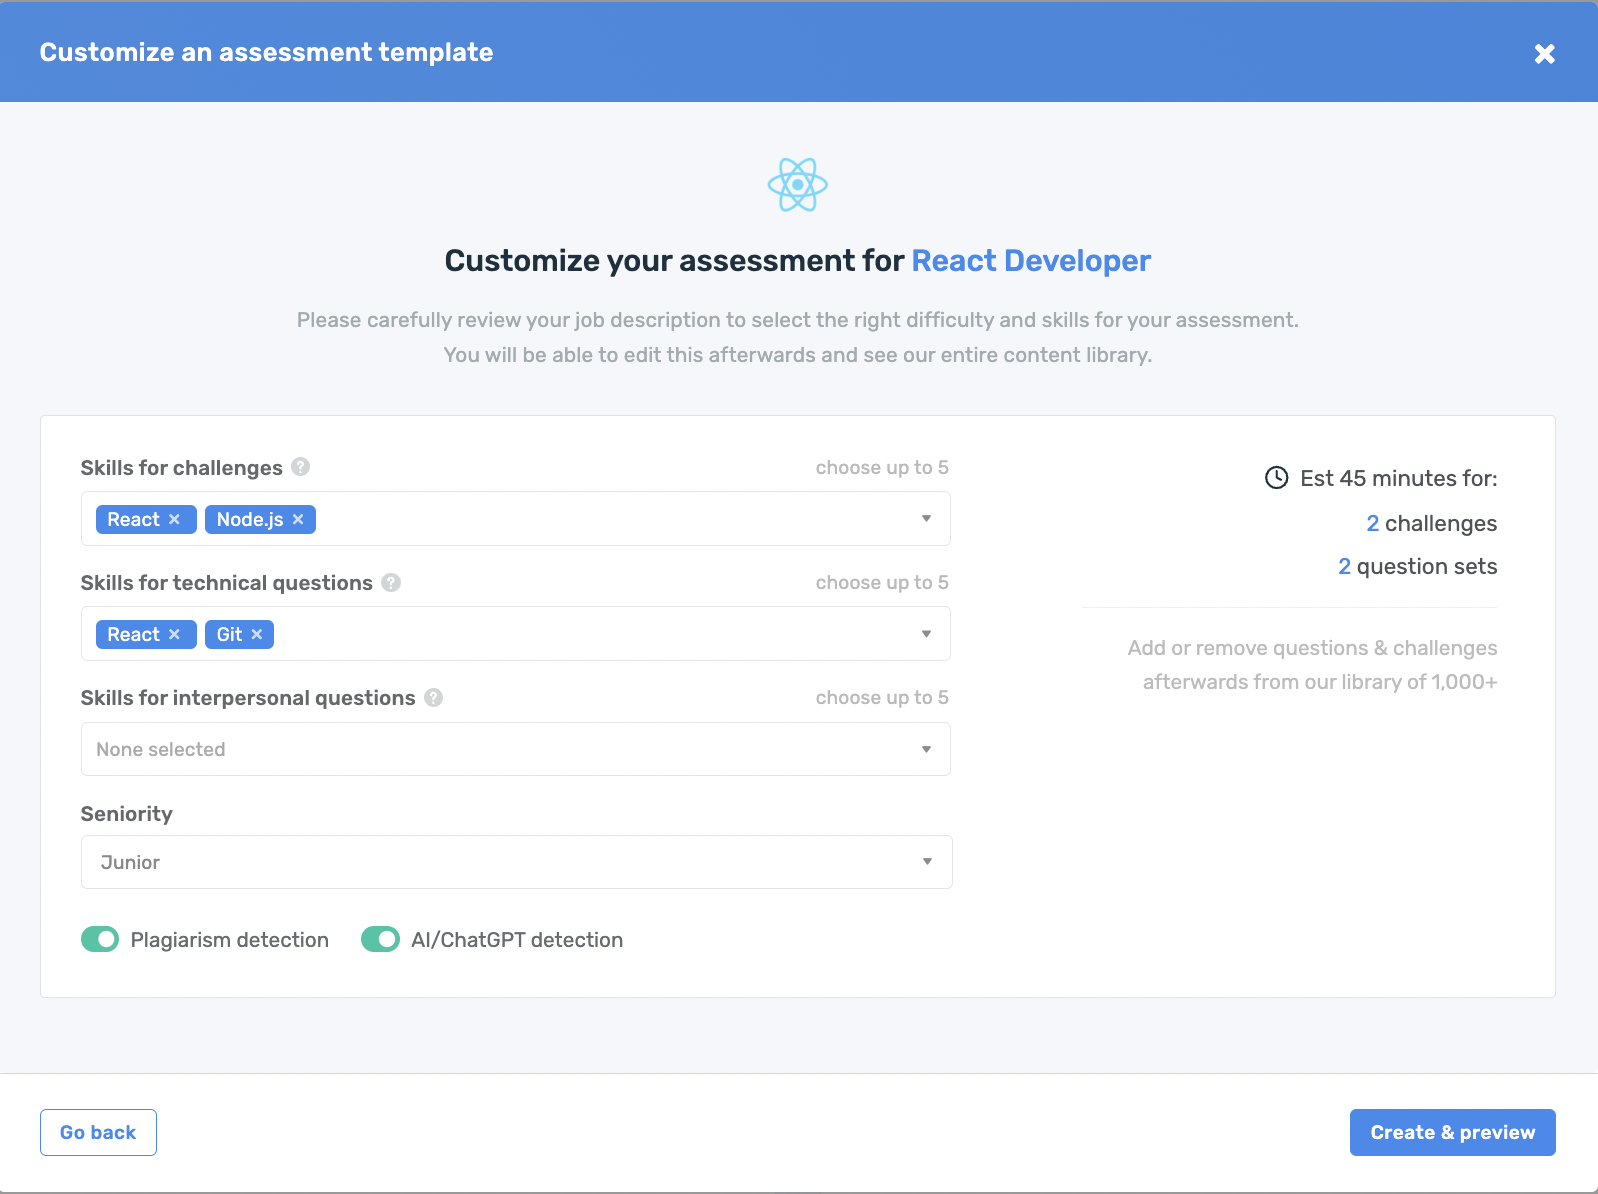Remove the Git tag from technical questions
1598x1194 pixels.
[x=257, y=635]
